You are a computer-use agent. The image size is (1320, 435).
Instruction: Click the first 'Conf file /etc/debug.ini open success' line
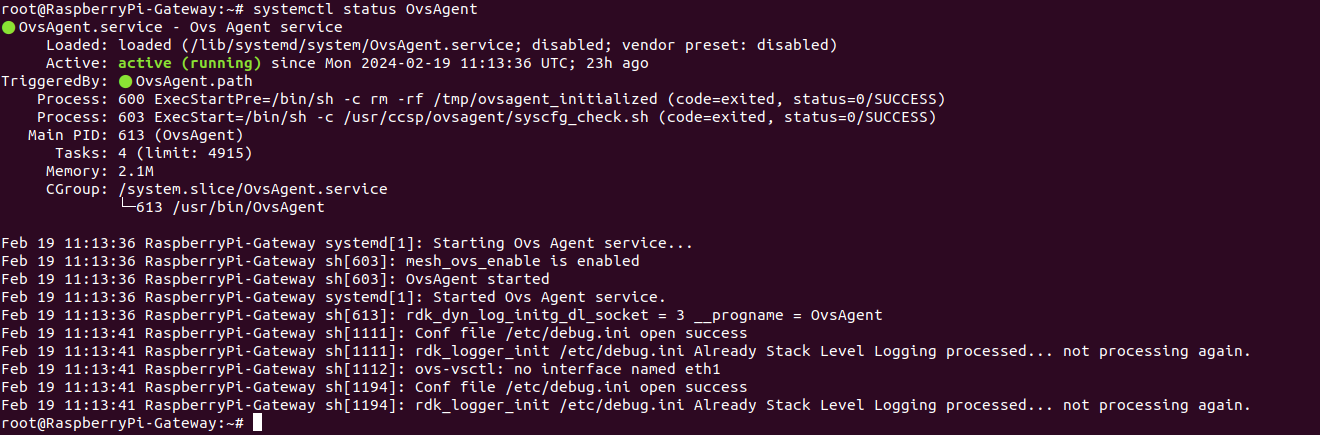(x=374, y=333)
